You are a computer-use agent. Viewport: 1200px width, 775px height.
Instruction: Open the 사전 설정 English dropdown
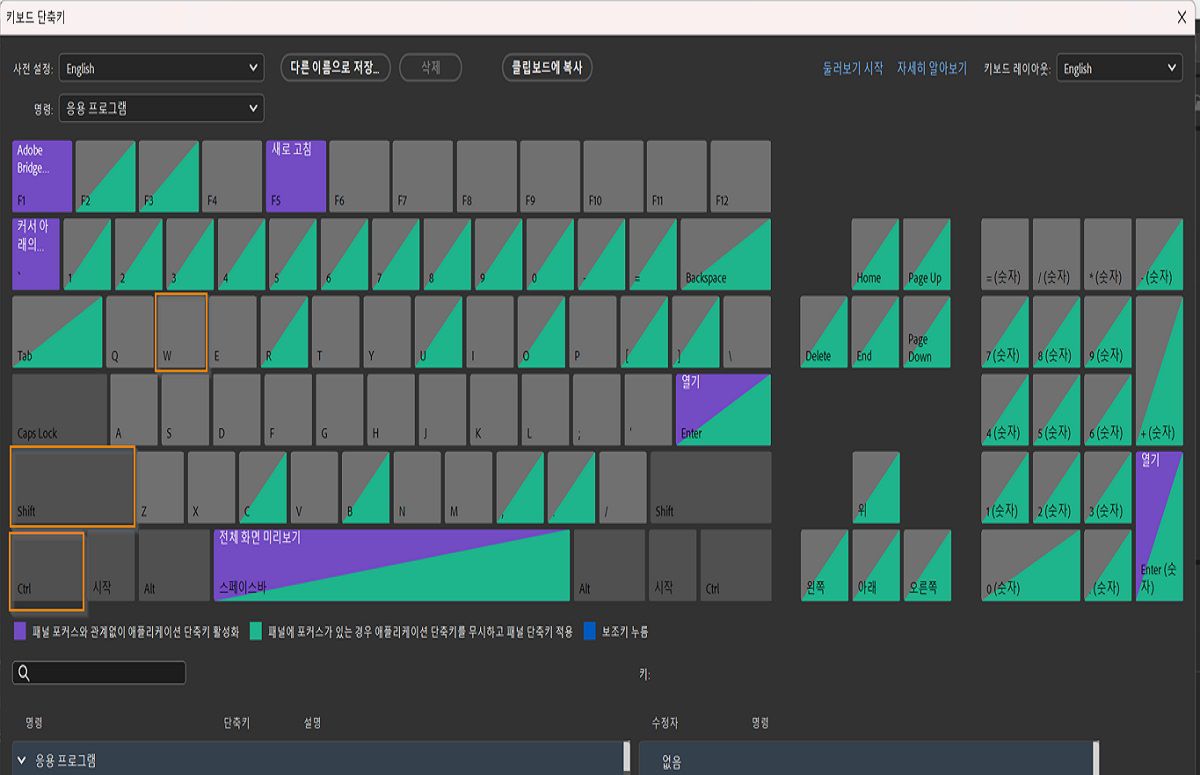pyautogui.click(x=161, y=68)
